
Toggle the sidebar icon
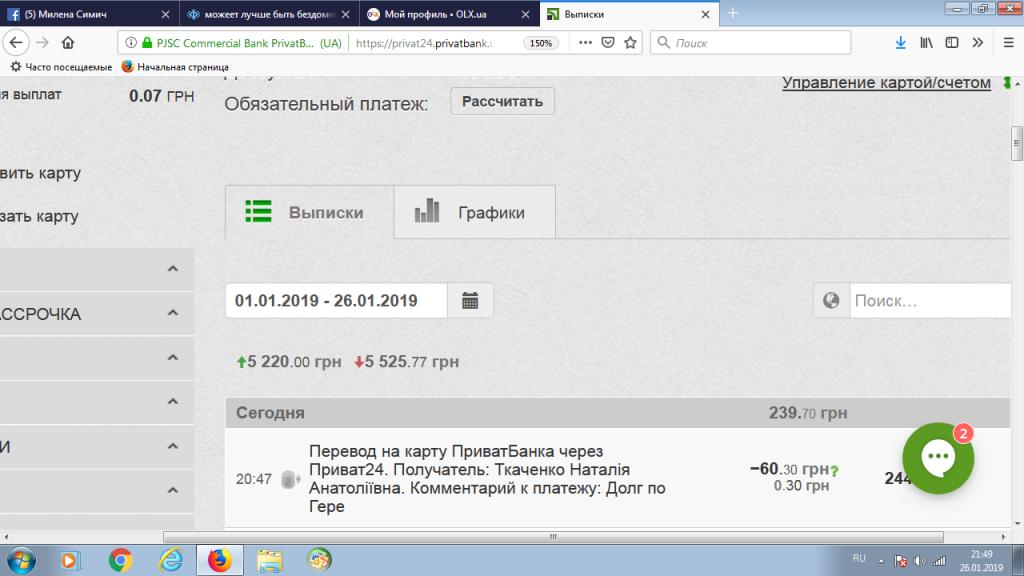[x=952, y=42]
